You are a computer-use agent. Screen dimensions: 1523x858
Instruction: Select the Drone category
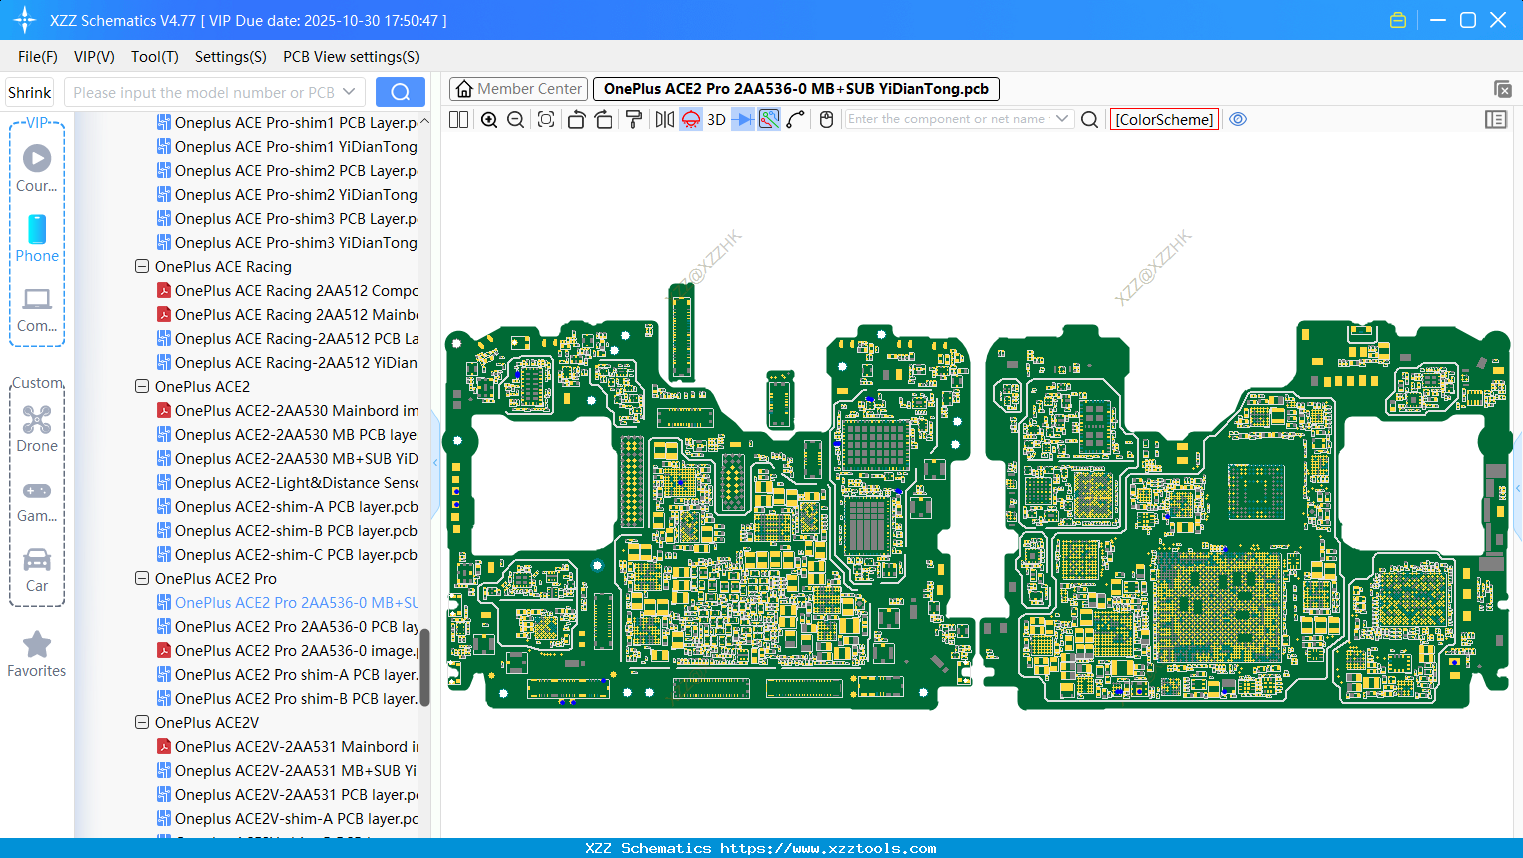coord(37,429)
